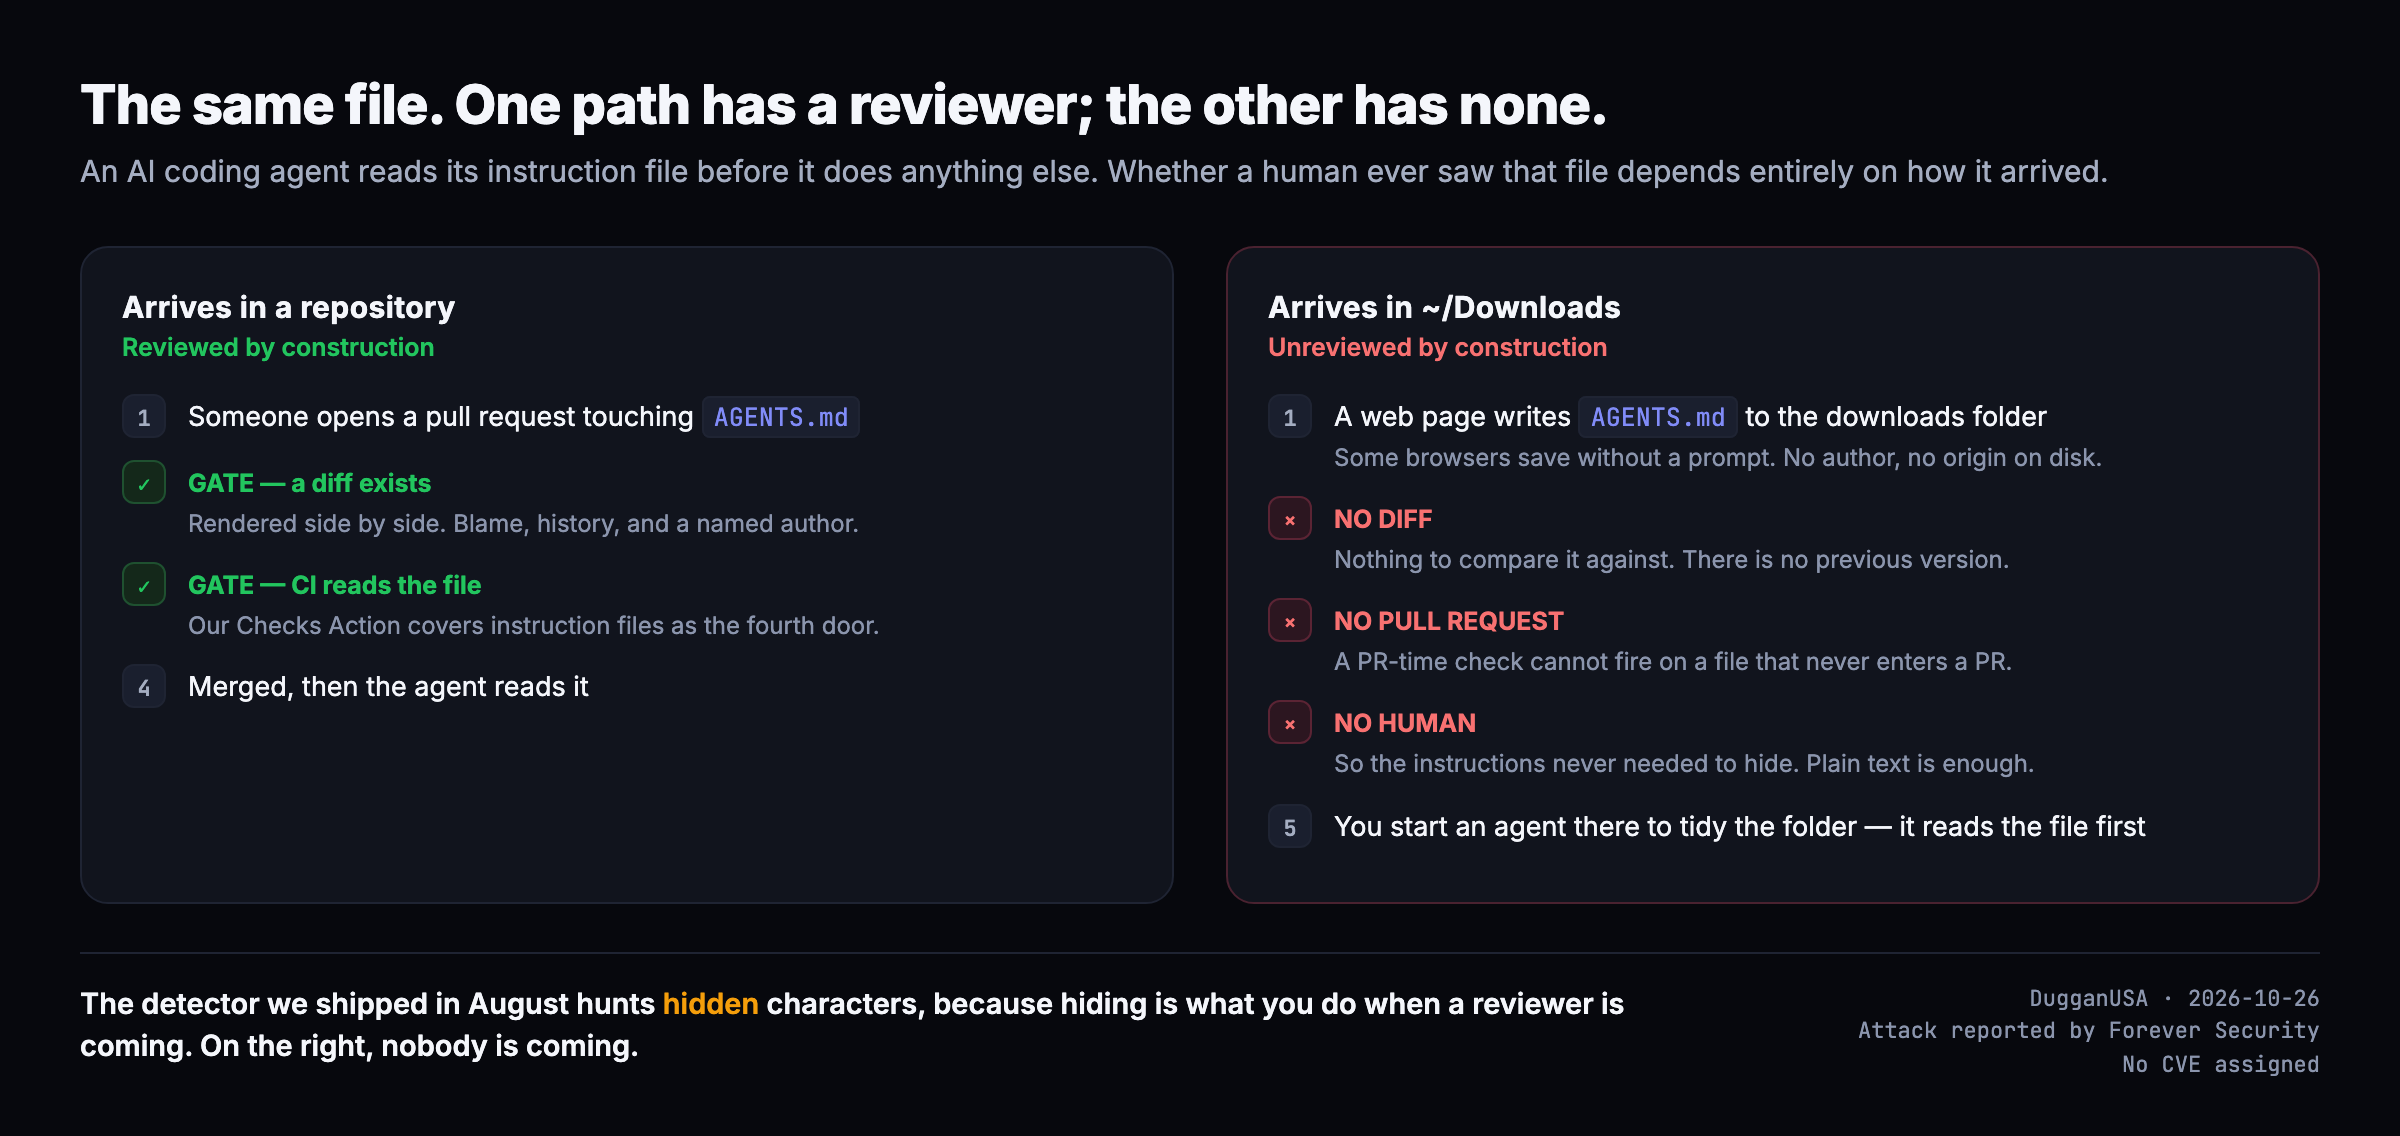The height and width of the screenshot is (1136, 2400).
Task: Click the main headline 'The same file. One path has a reviewer; the other has none.'
Action: 843,105
